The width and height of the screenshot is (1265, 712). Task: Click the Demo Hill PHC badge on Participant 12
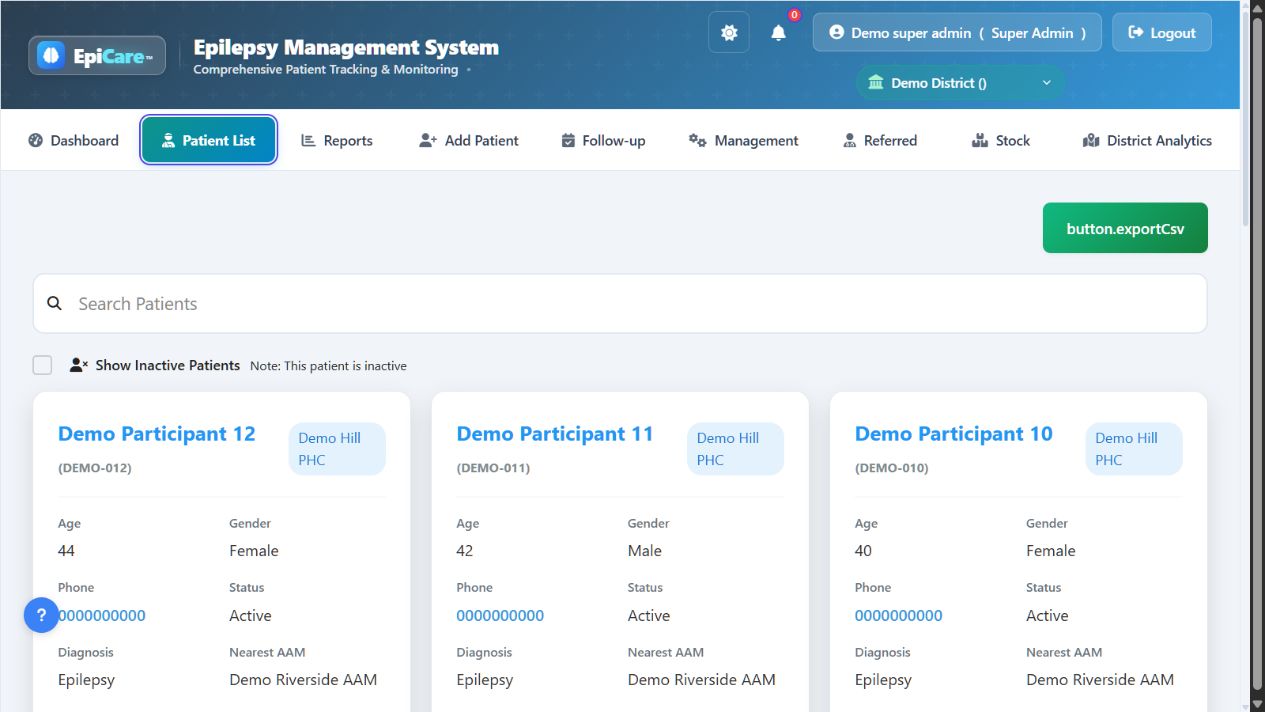click(337, 449)
